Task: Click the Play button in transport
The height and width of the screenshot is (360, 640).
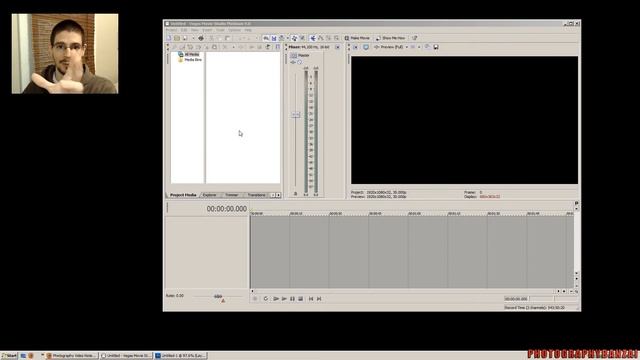Action: point(284,299)
